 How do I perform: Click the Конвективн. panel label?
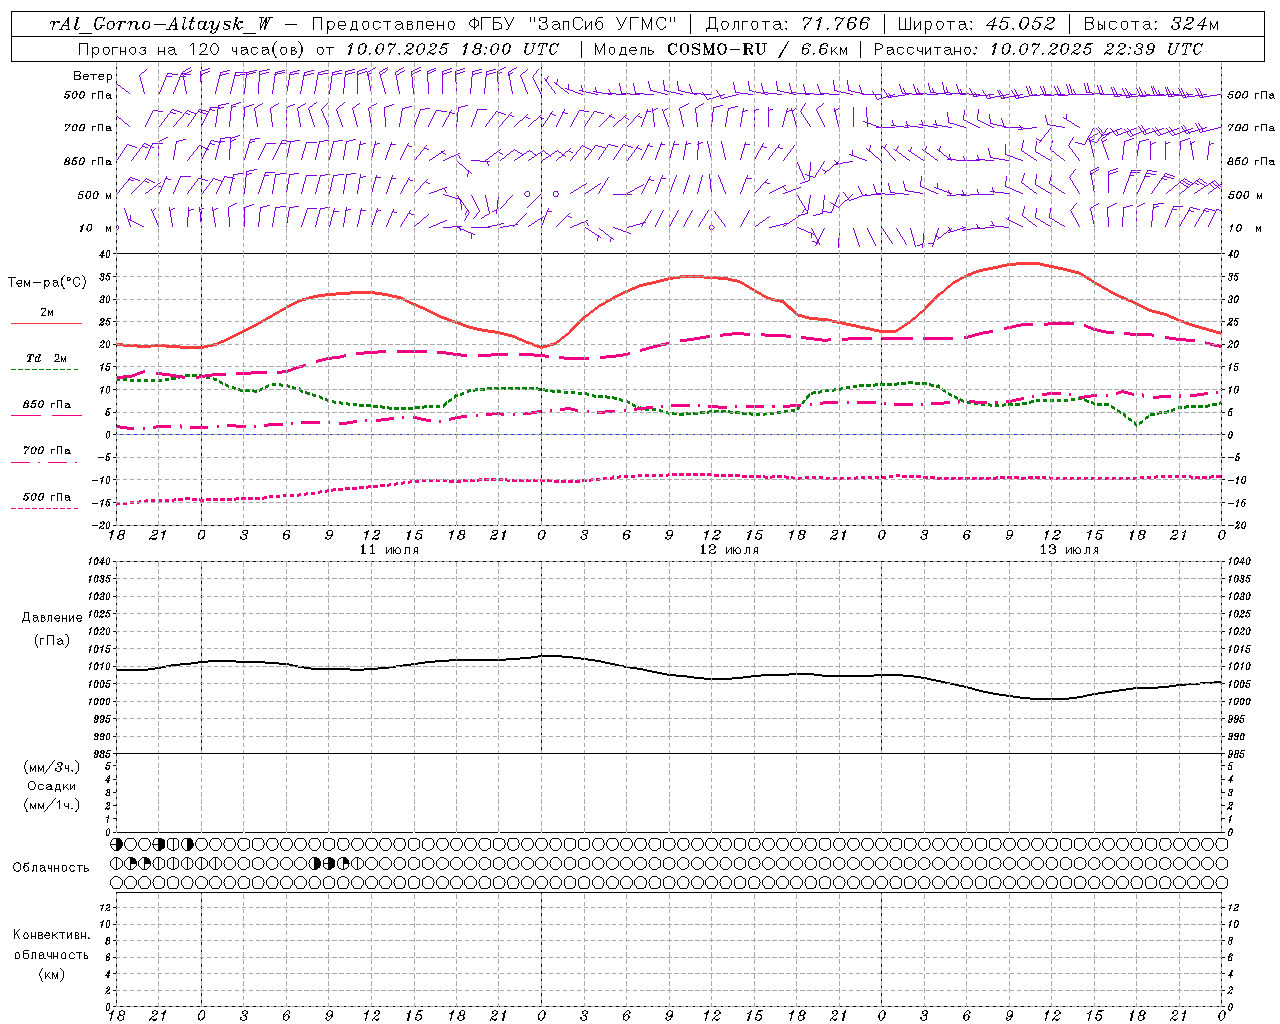(x=51, y=935)
